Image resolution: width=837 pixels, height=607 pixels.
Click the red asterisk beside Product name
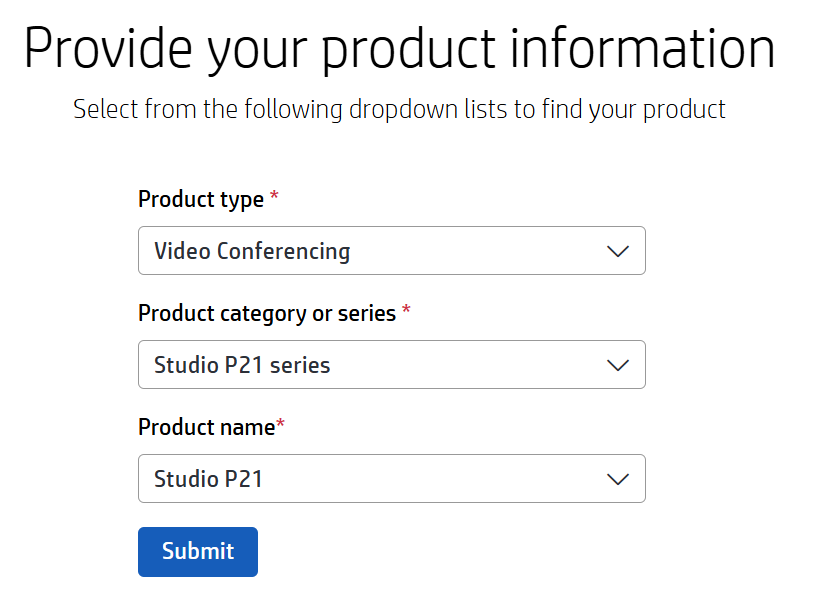pyautogui.click(x=281, y=426)
